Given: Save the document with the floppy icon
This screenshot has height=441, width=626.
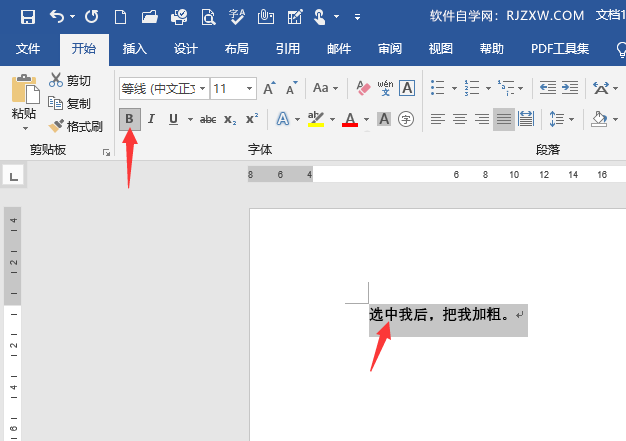Looking at the screenshot, I should click(x=28, y=17).
